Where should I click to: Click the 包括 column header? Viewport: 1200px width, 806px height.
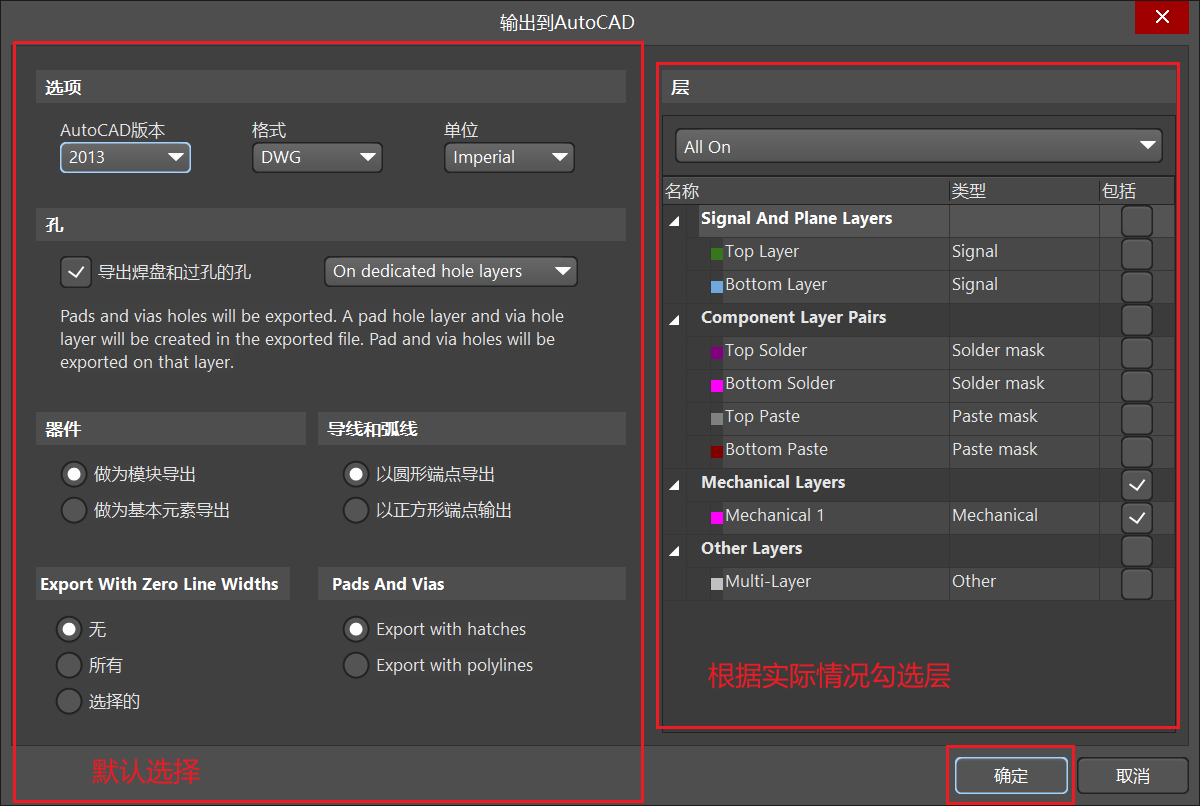click(1137, 191)
